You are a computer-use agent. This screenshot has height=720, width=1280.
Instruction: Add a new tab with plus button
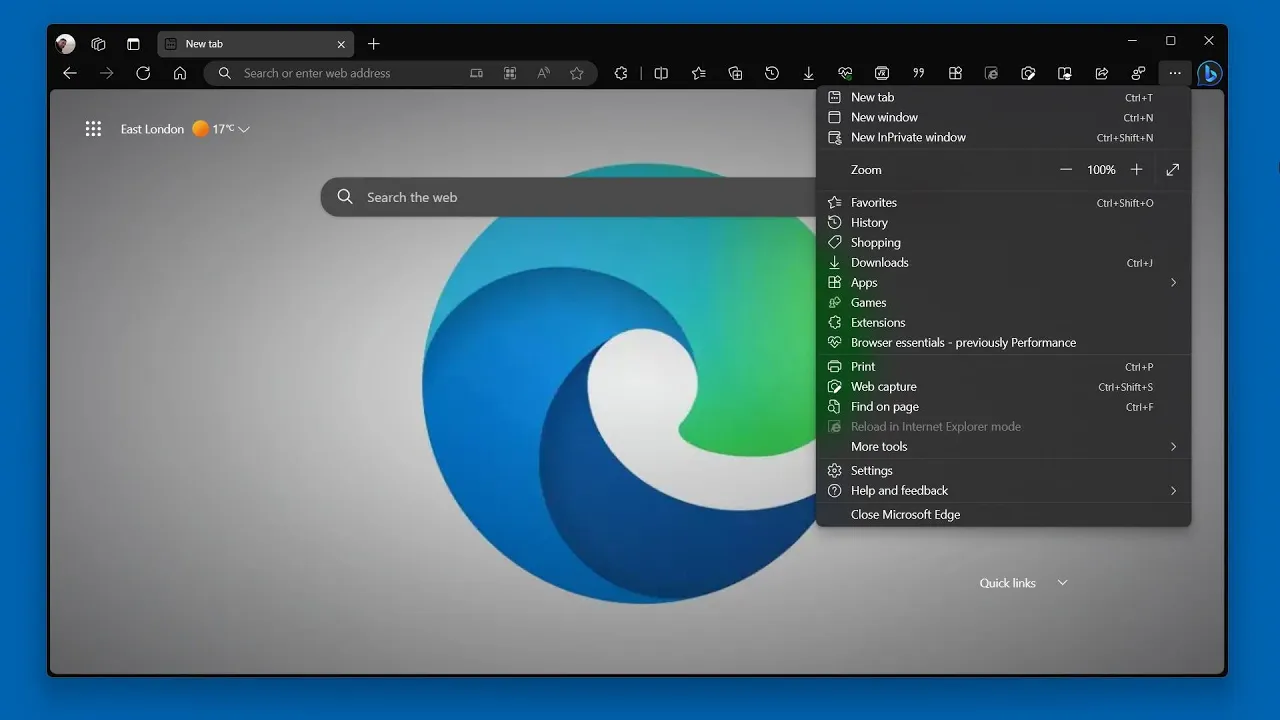tap(374, 44)
